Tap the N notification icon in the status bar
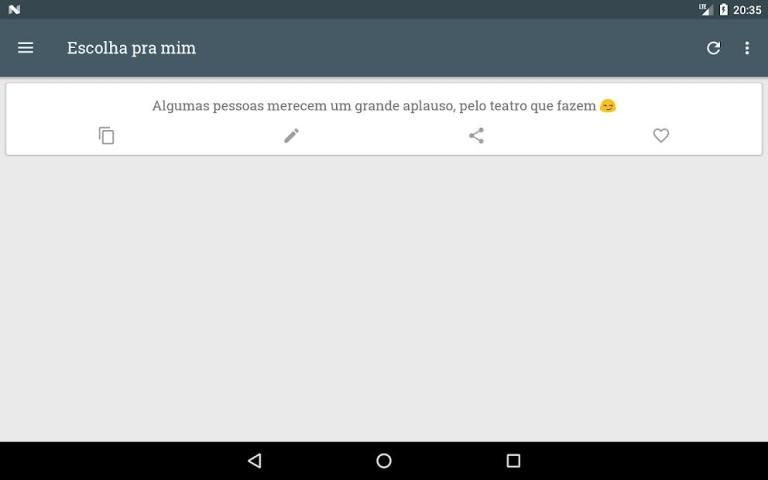 coord(14,9)
